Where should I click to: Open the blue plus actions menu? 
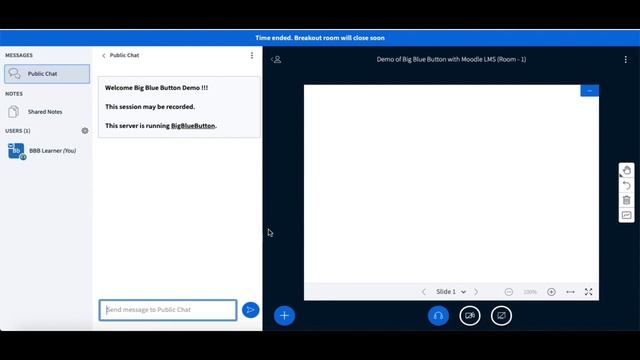tap(284, 316)
